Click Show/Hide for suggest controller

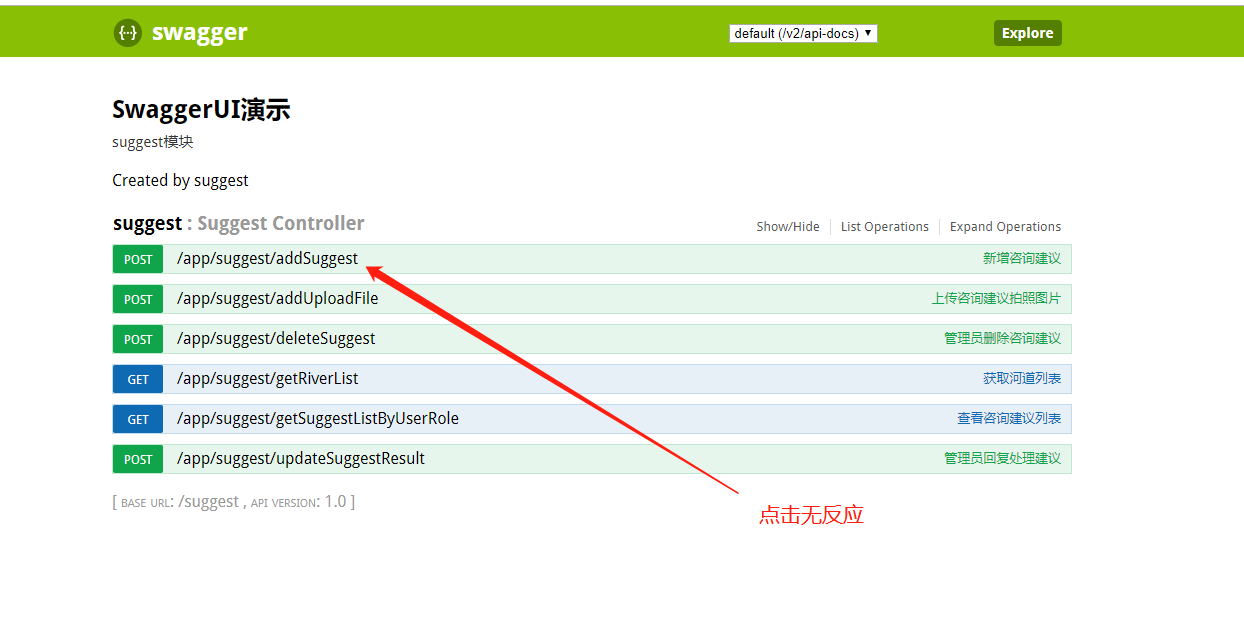788,226
